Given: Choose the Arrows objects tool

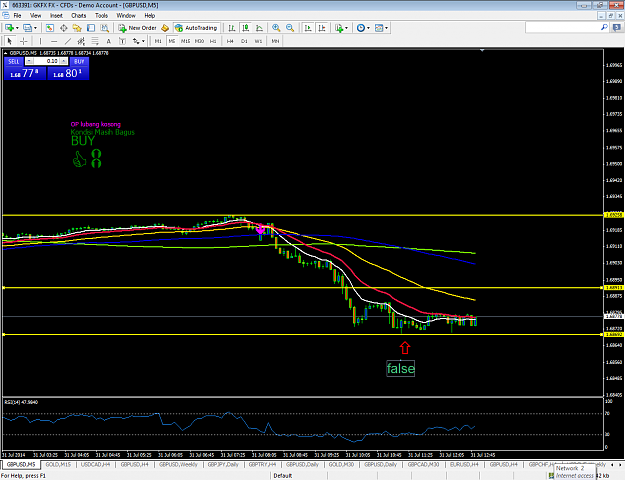Looking at the screenshot, I should point(136,41).
